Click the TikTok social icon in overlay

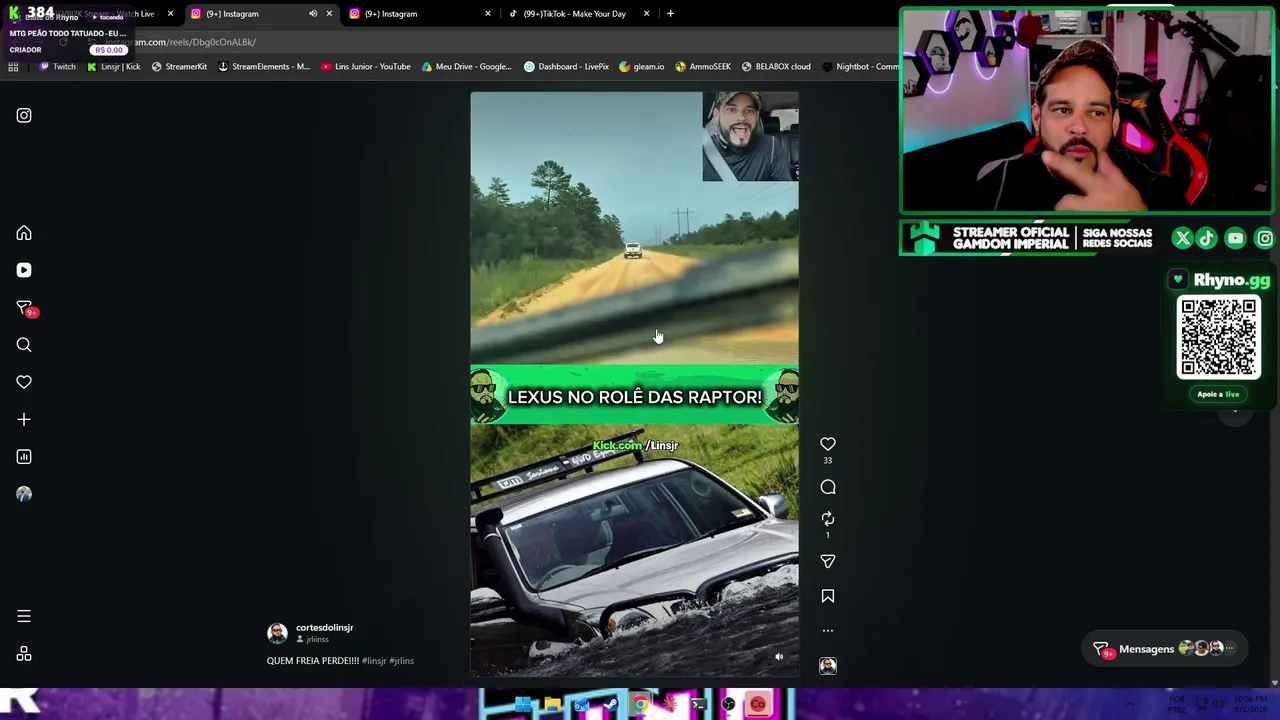[x=1207, y=239]
